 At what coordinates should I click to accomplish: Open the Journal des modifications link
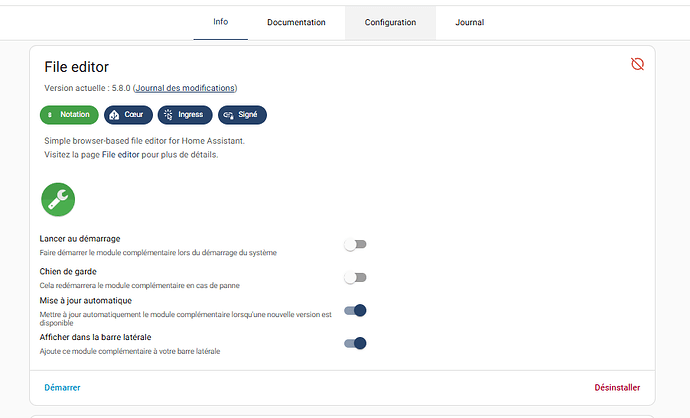[185, 88]
